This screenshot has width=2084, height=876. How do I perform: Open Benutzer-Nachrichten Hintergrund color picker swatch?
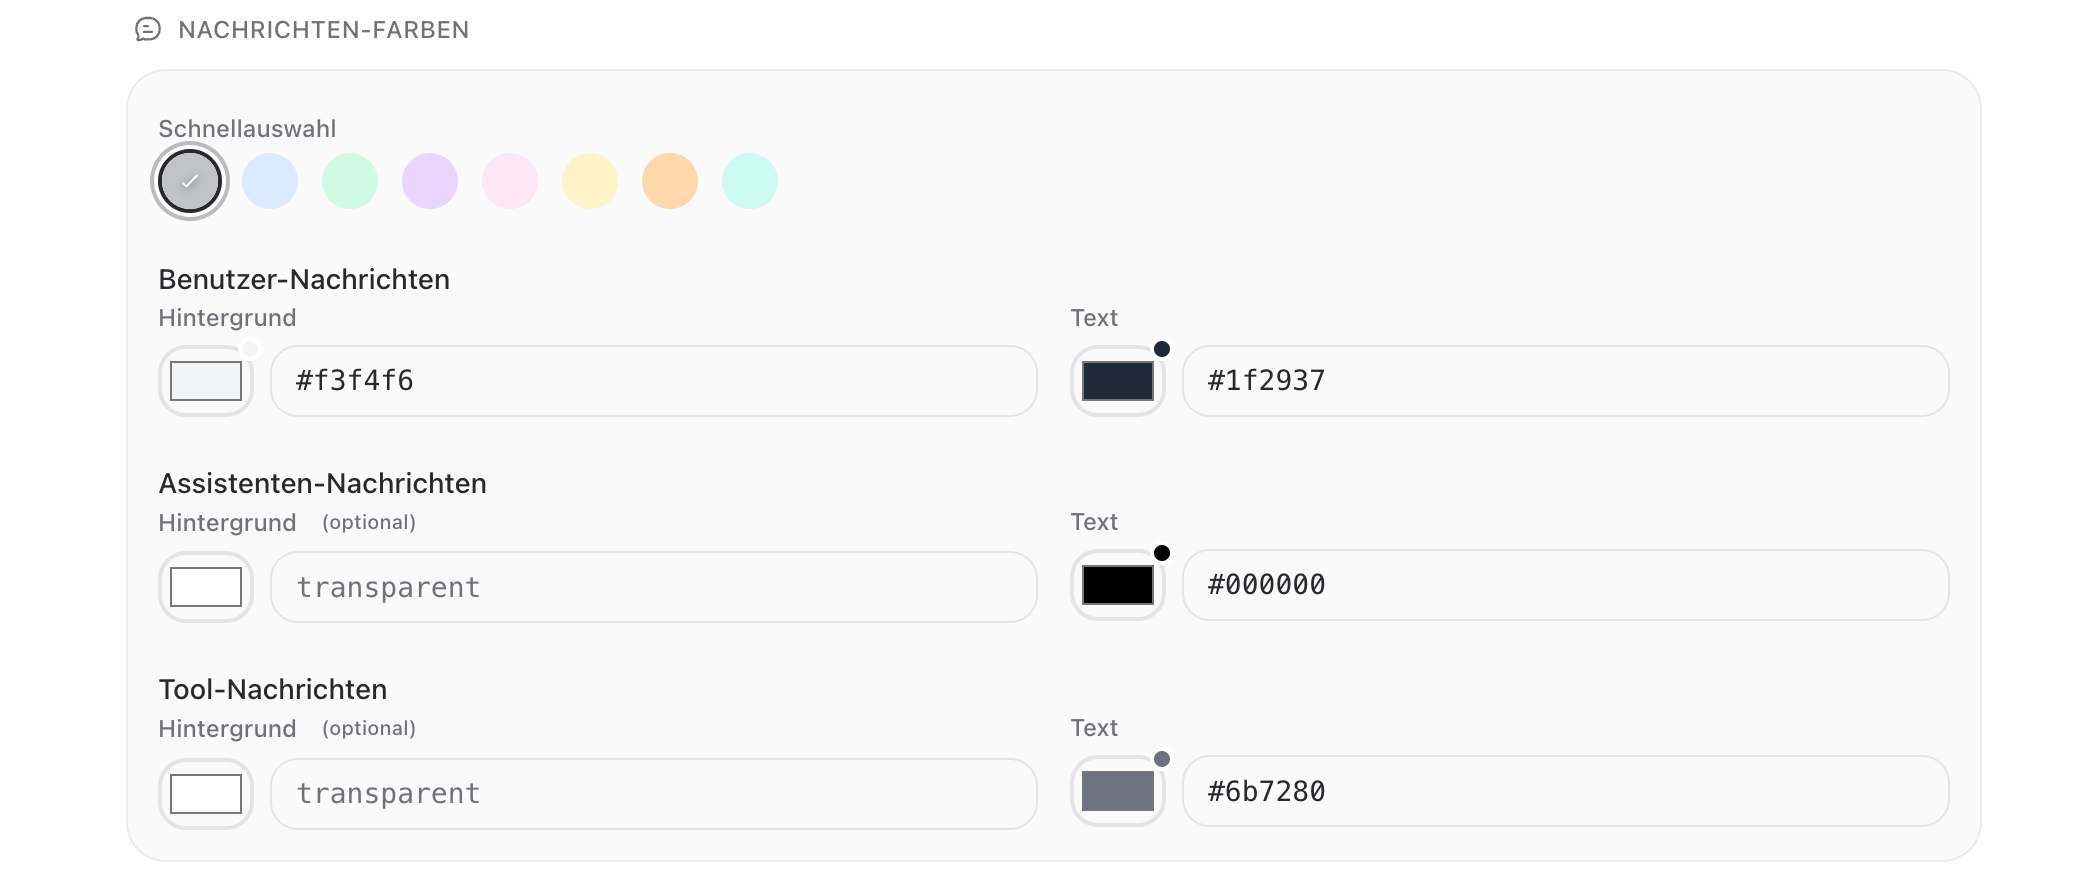pos(206,381)
